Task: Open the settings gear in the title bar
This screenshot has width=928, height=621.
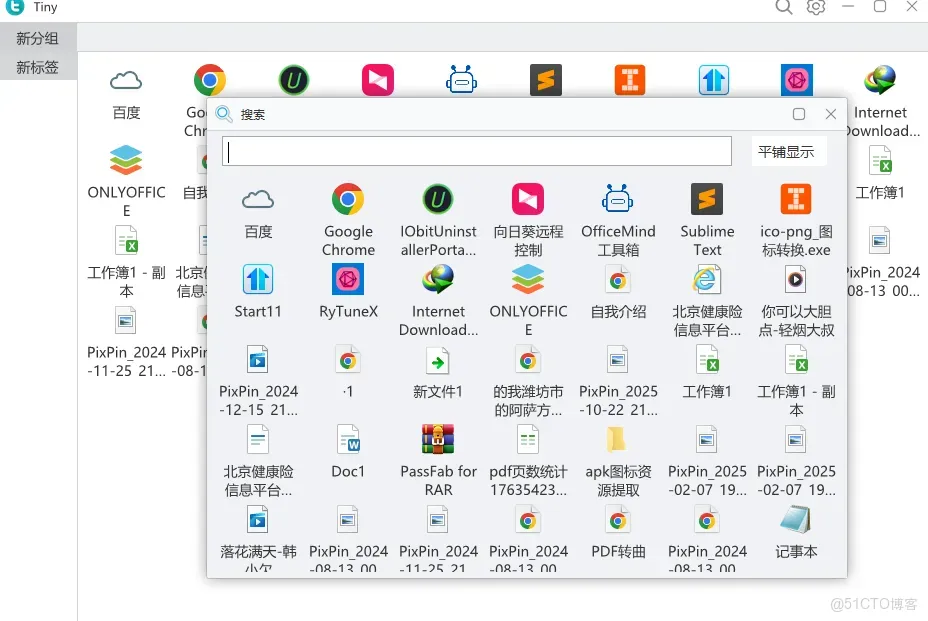Action: pyautogui.click(x=816, y=8)
